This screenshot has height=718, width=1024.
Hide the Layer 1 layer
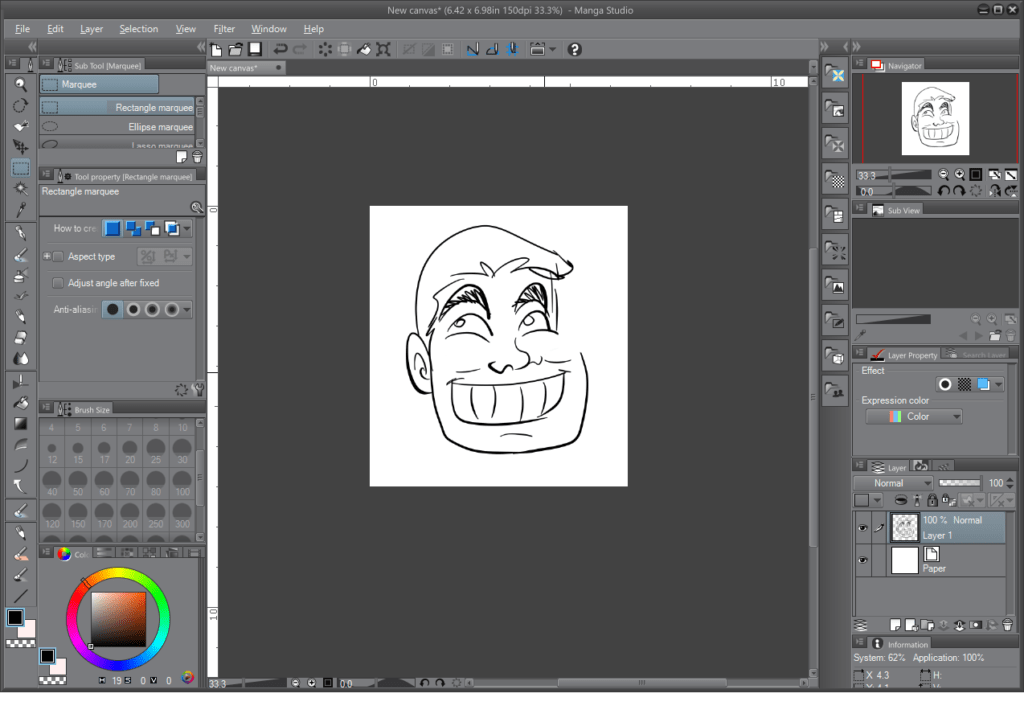click(861, 528)
